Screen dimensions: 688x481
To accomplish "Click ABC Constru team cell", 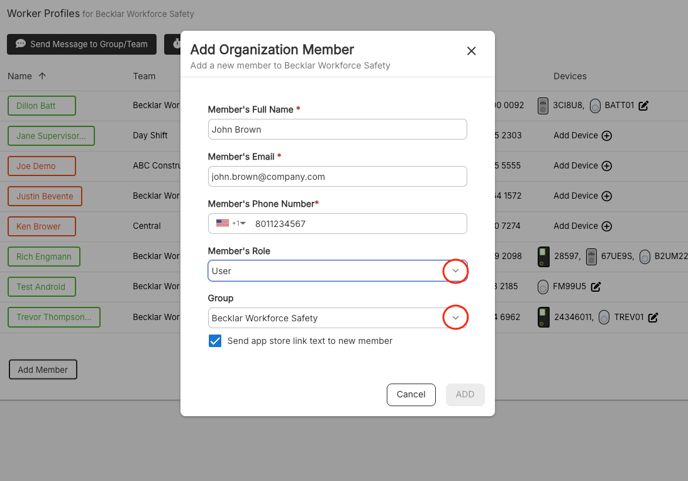I will (x=156, y=166).
